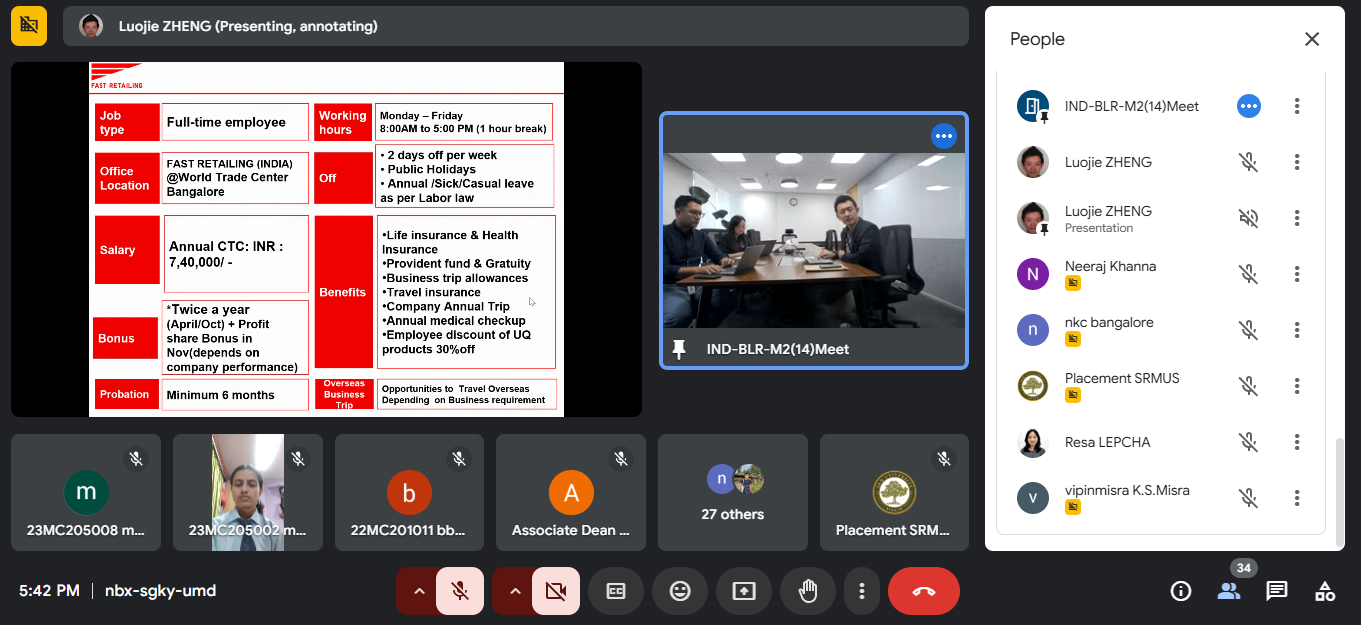Click vipinmisra K.S.Misra's muted mic icon
The width and height of the screenshot is (1361, 625).
click(x=1248, y=498)
